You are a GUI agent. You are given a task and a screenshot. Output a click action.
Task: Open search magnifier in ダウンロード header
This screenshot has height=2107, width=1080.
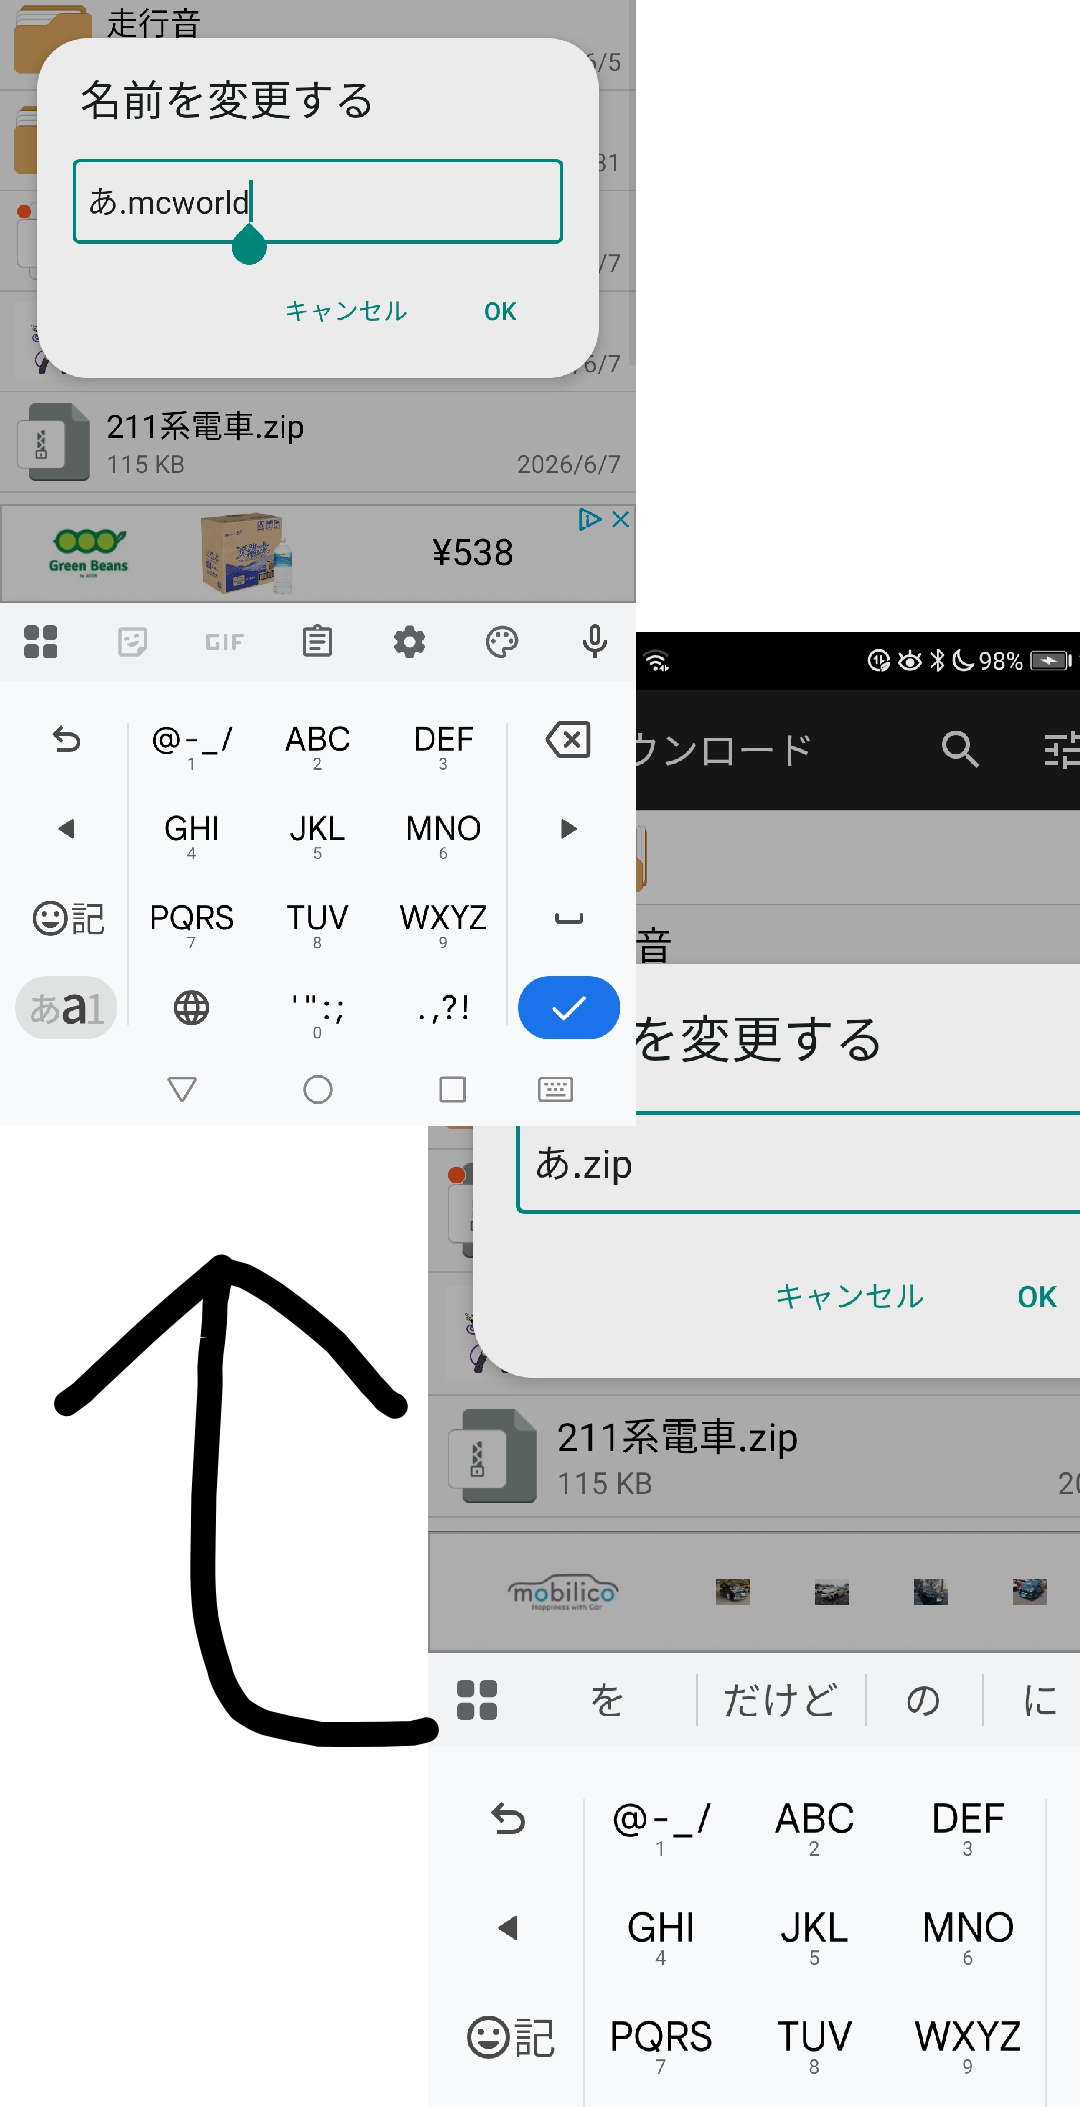pos(960,748)
